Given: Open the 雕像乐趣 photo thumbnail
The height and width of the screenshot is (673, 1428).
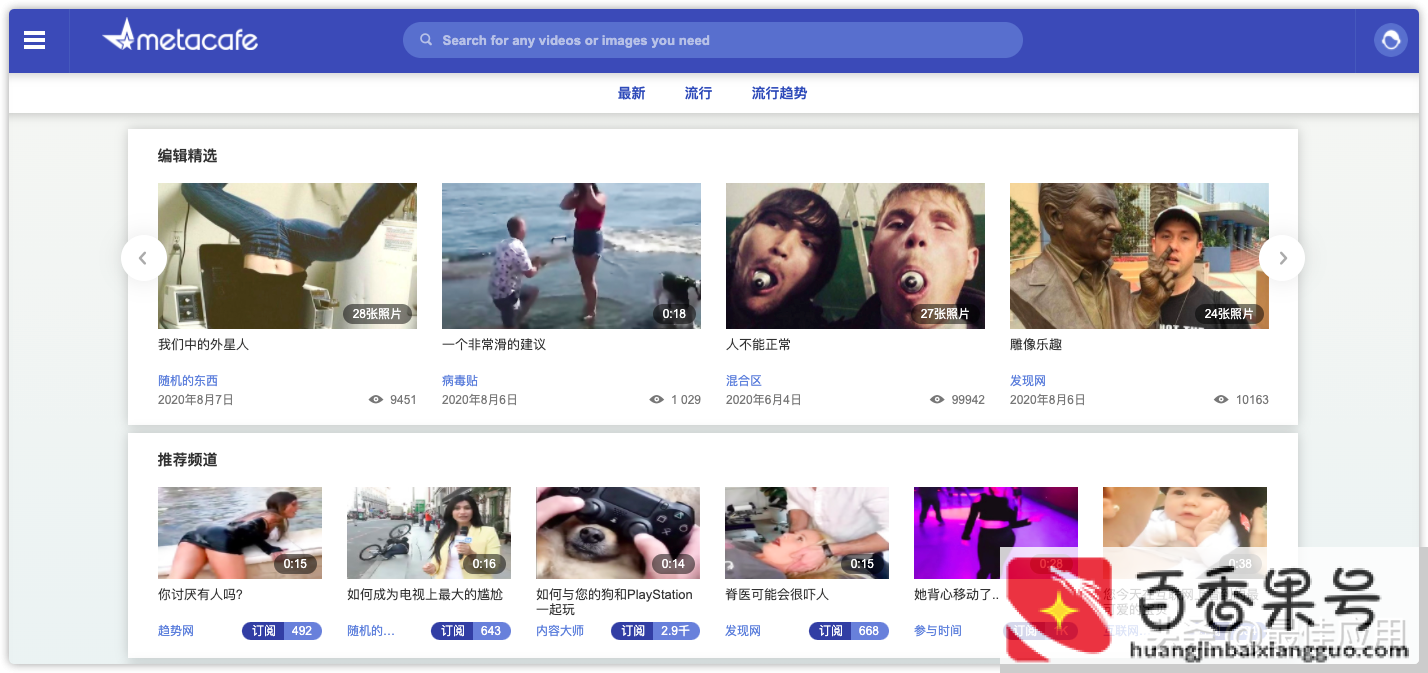Looking at the screenshot, I should 1139,256.
